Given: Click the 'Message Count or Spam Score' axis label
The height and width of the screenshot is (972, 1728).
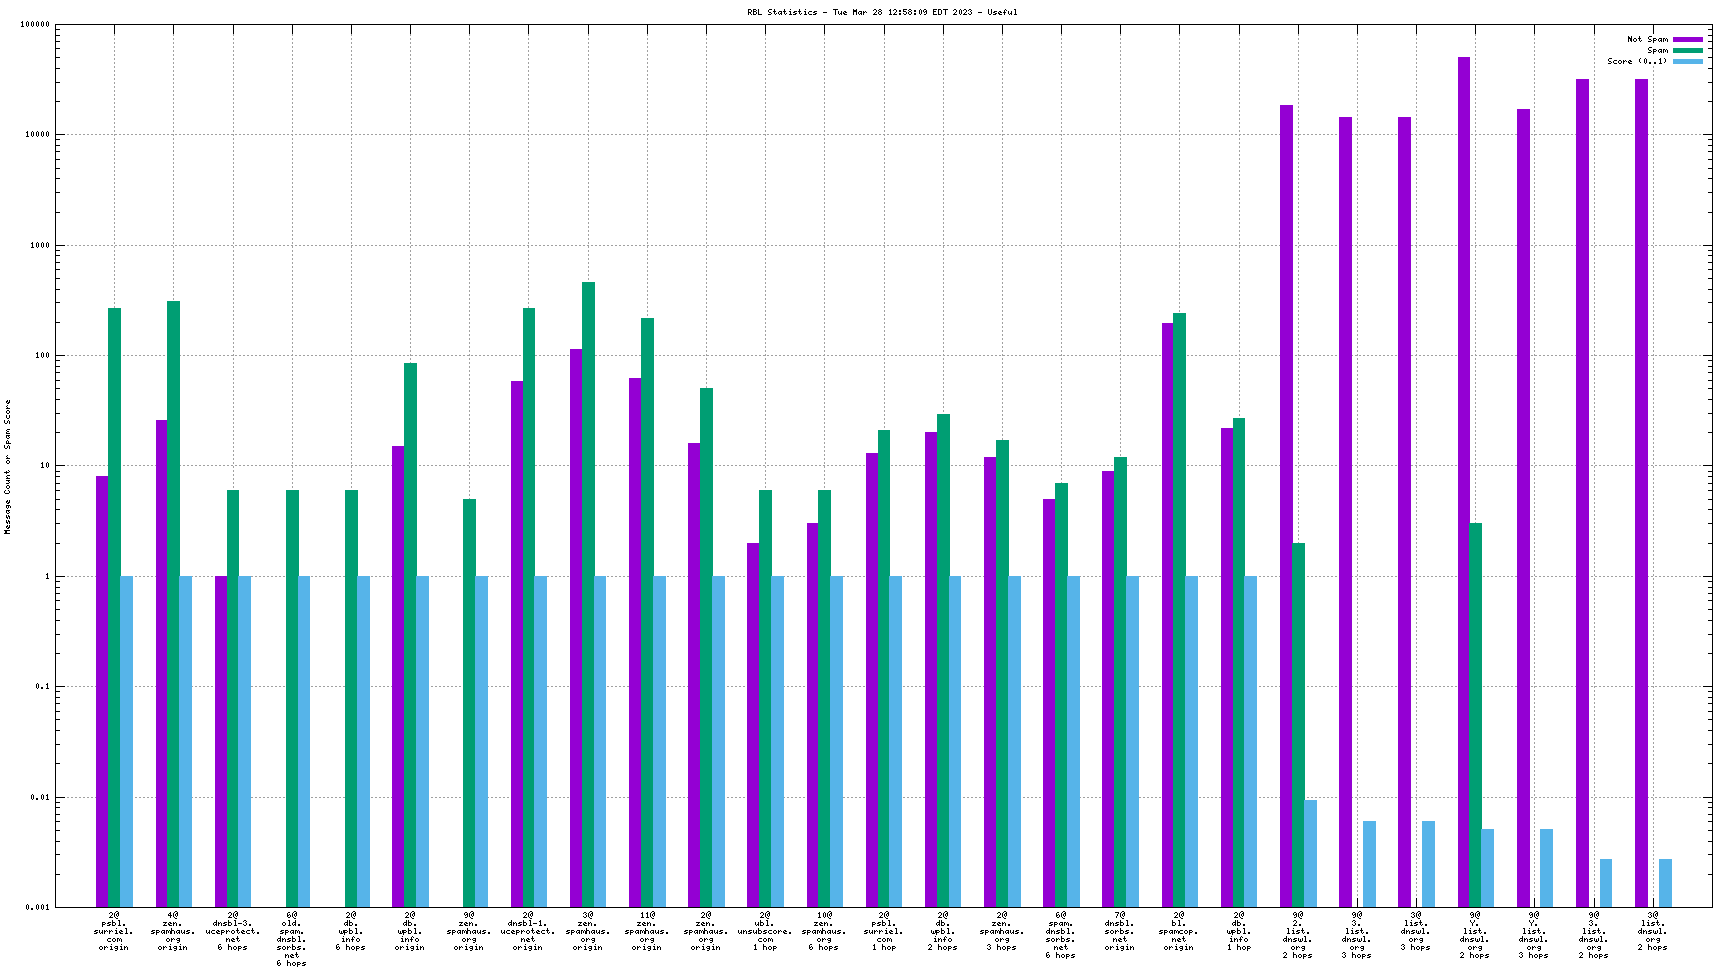Looking at the screenshot, I should (x=8, y=466).
